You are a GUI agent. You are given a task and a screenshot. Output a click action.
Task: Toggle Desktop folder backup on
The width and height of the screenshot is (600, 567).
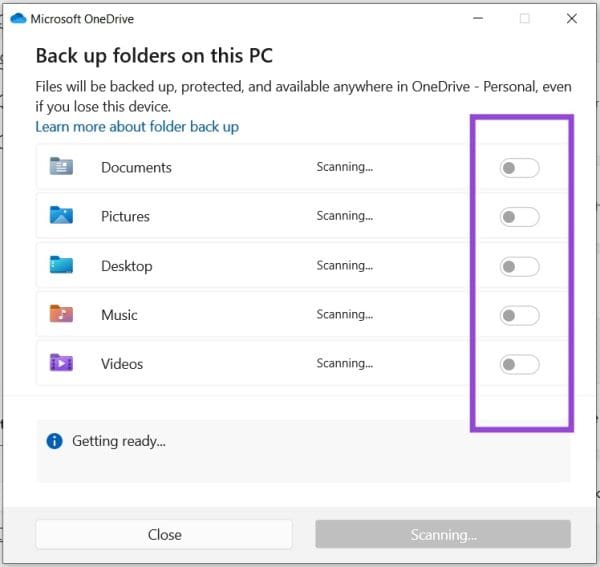[x=519, y=267]
